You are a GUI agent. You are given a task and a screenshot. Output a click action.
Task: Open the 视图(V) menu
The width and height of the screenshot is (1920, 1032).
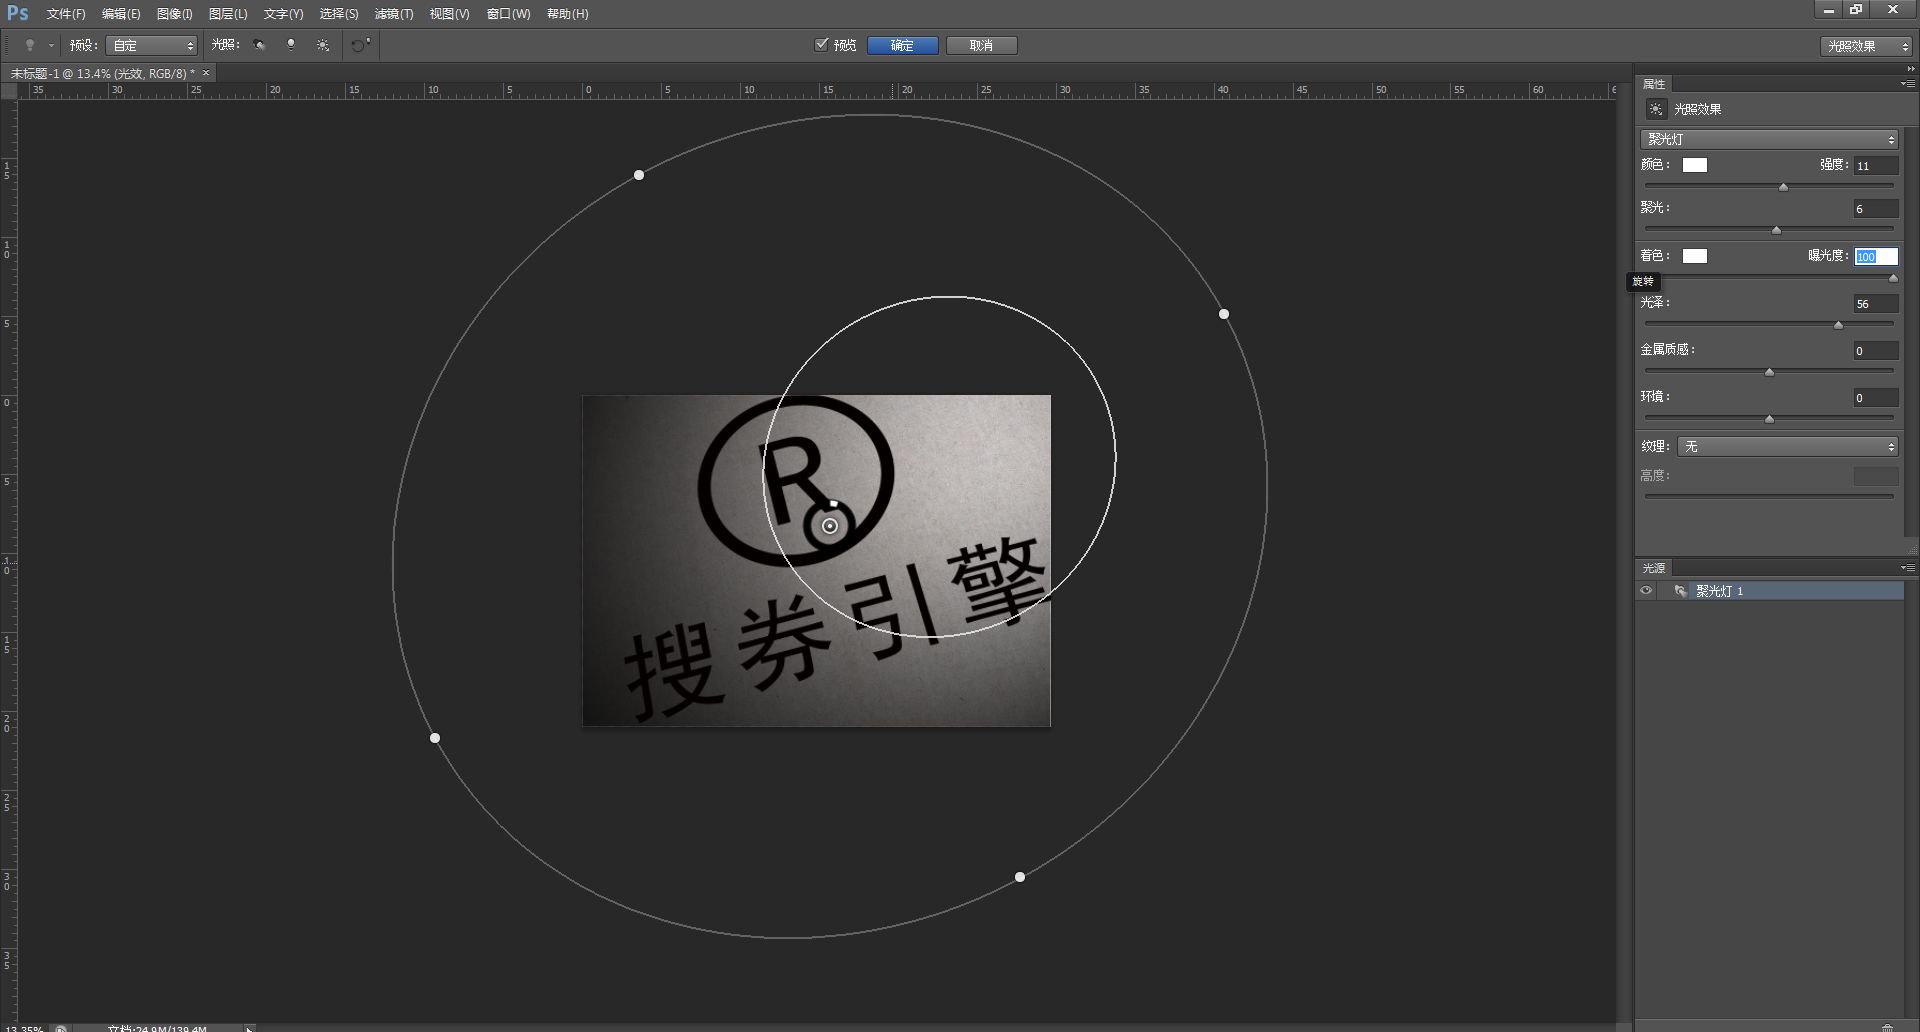(x=449, y=14)
